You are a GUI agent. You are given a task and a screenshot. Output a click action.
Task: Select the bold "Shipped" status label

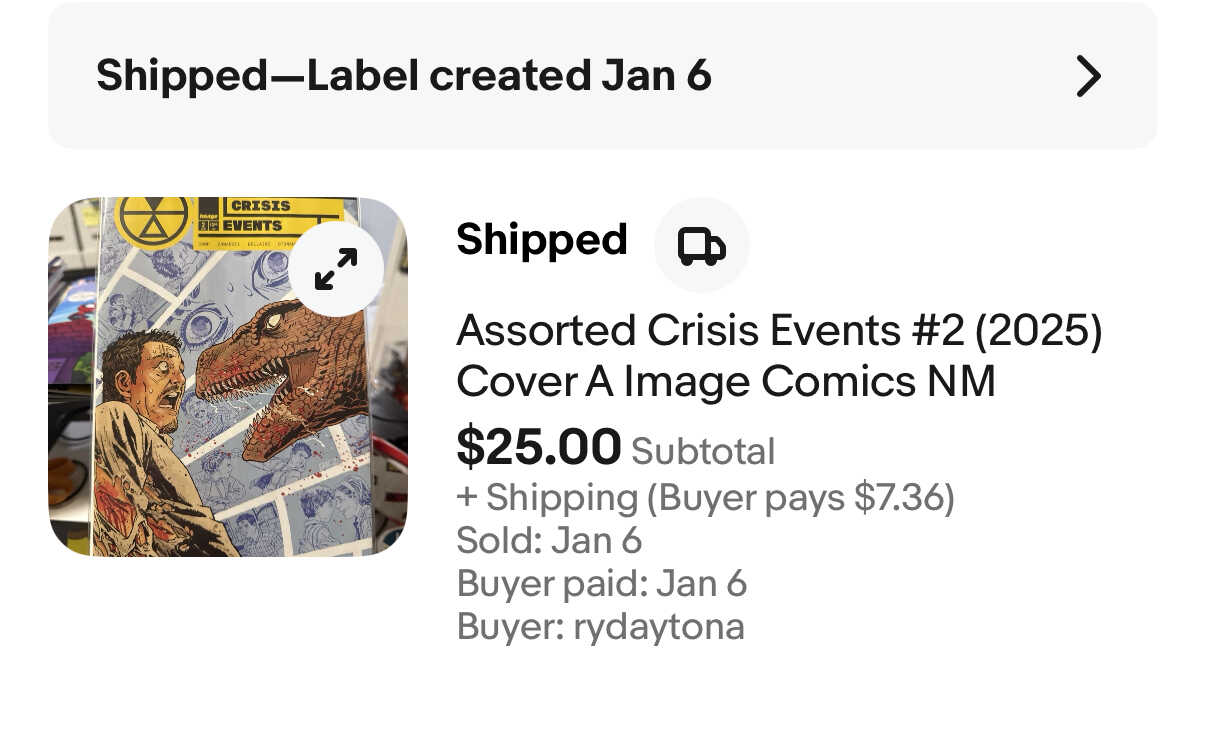coord(541,240)
